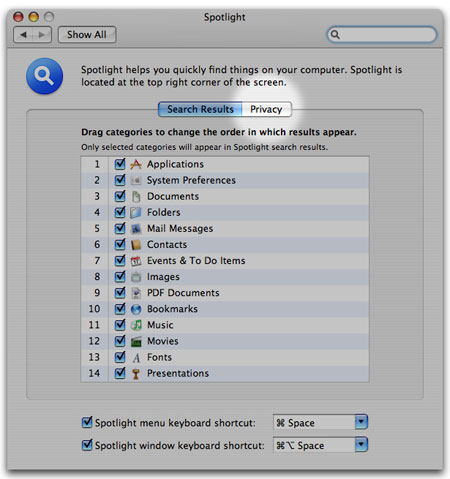Click the Contacts address book icon
450x479 pixels.
click(136, 245)
